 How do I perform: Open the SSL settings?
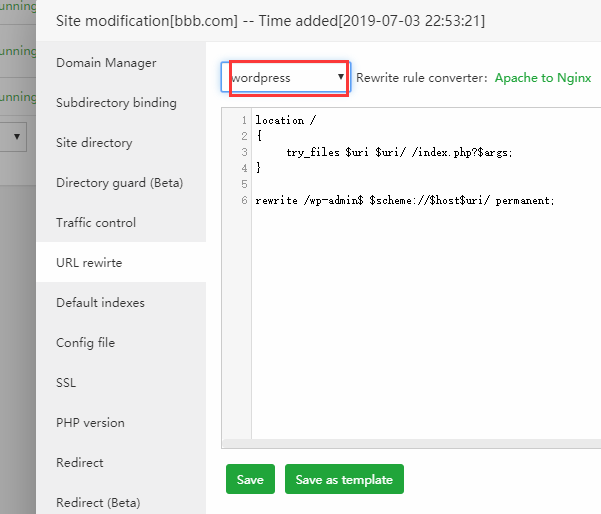pos(66,383)
